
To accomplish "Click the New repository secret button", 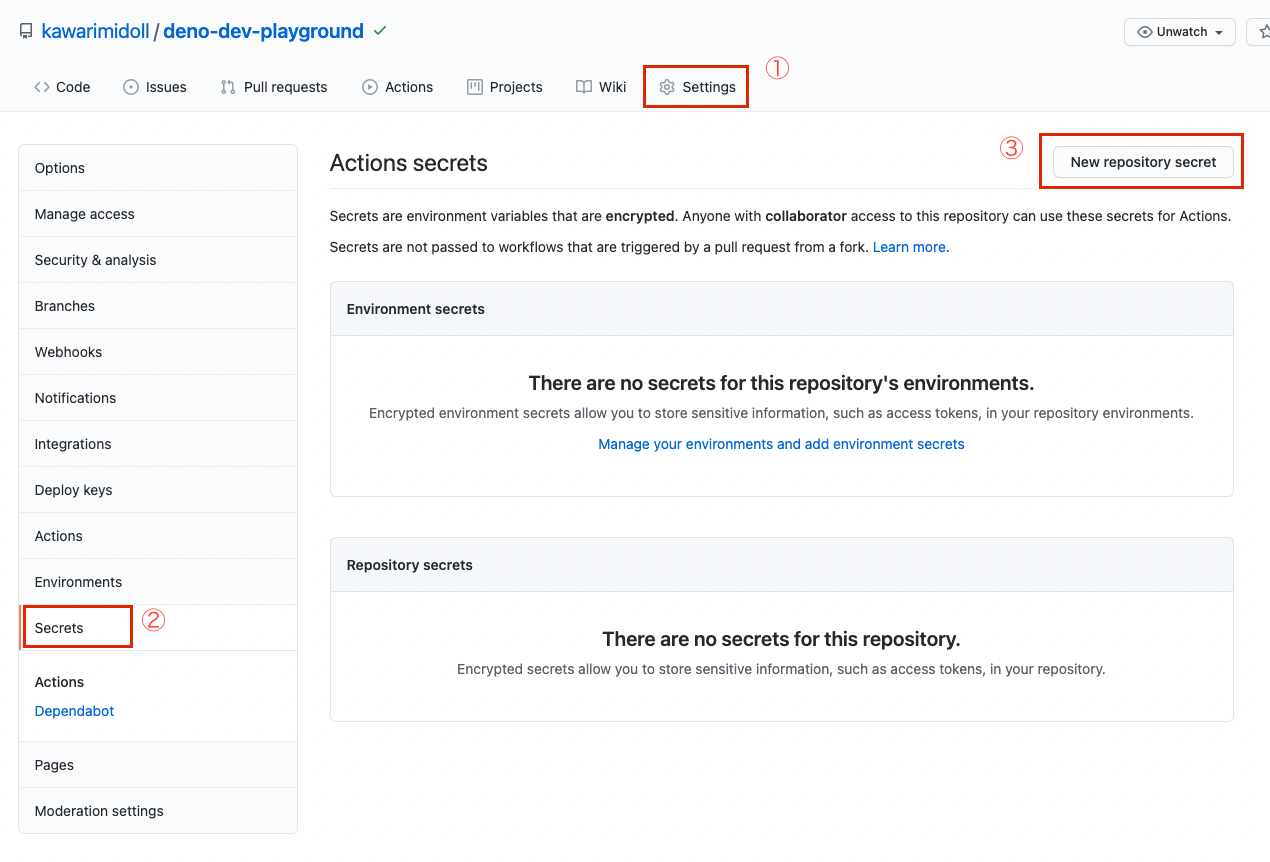I will tap(1143, 162).
